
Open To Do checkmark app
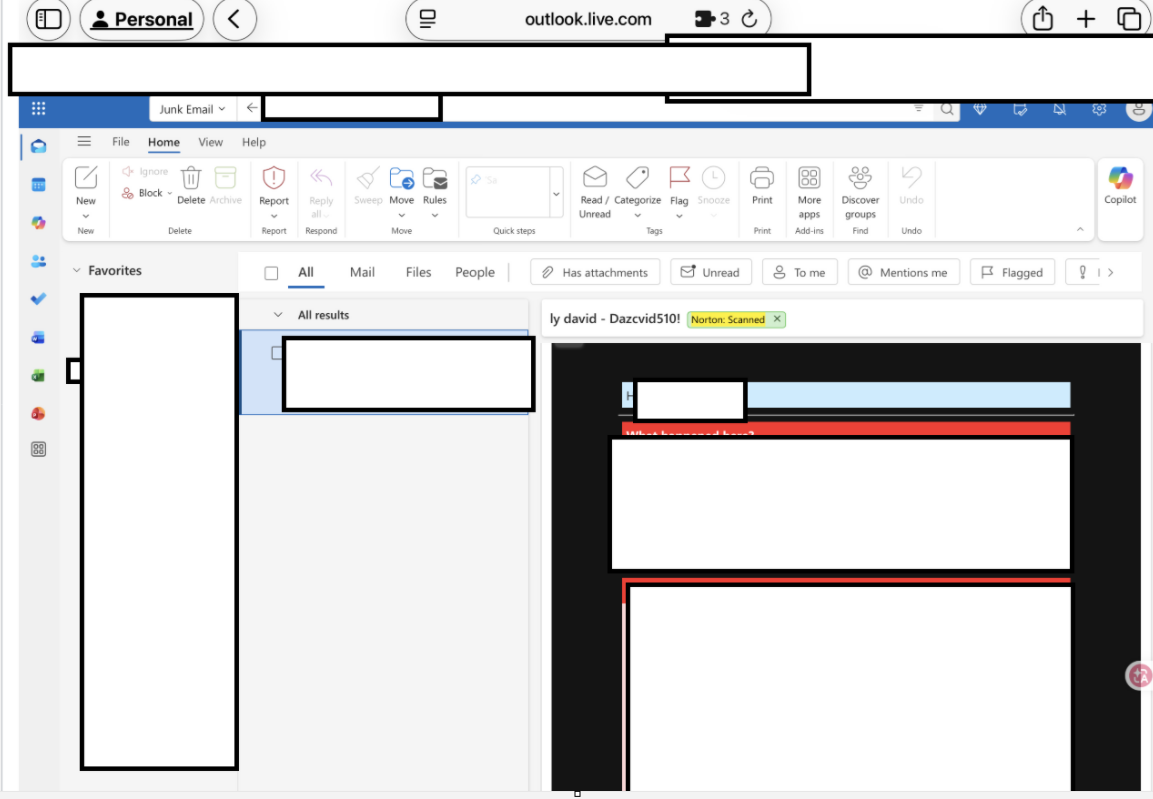[x=38, y=298]
